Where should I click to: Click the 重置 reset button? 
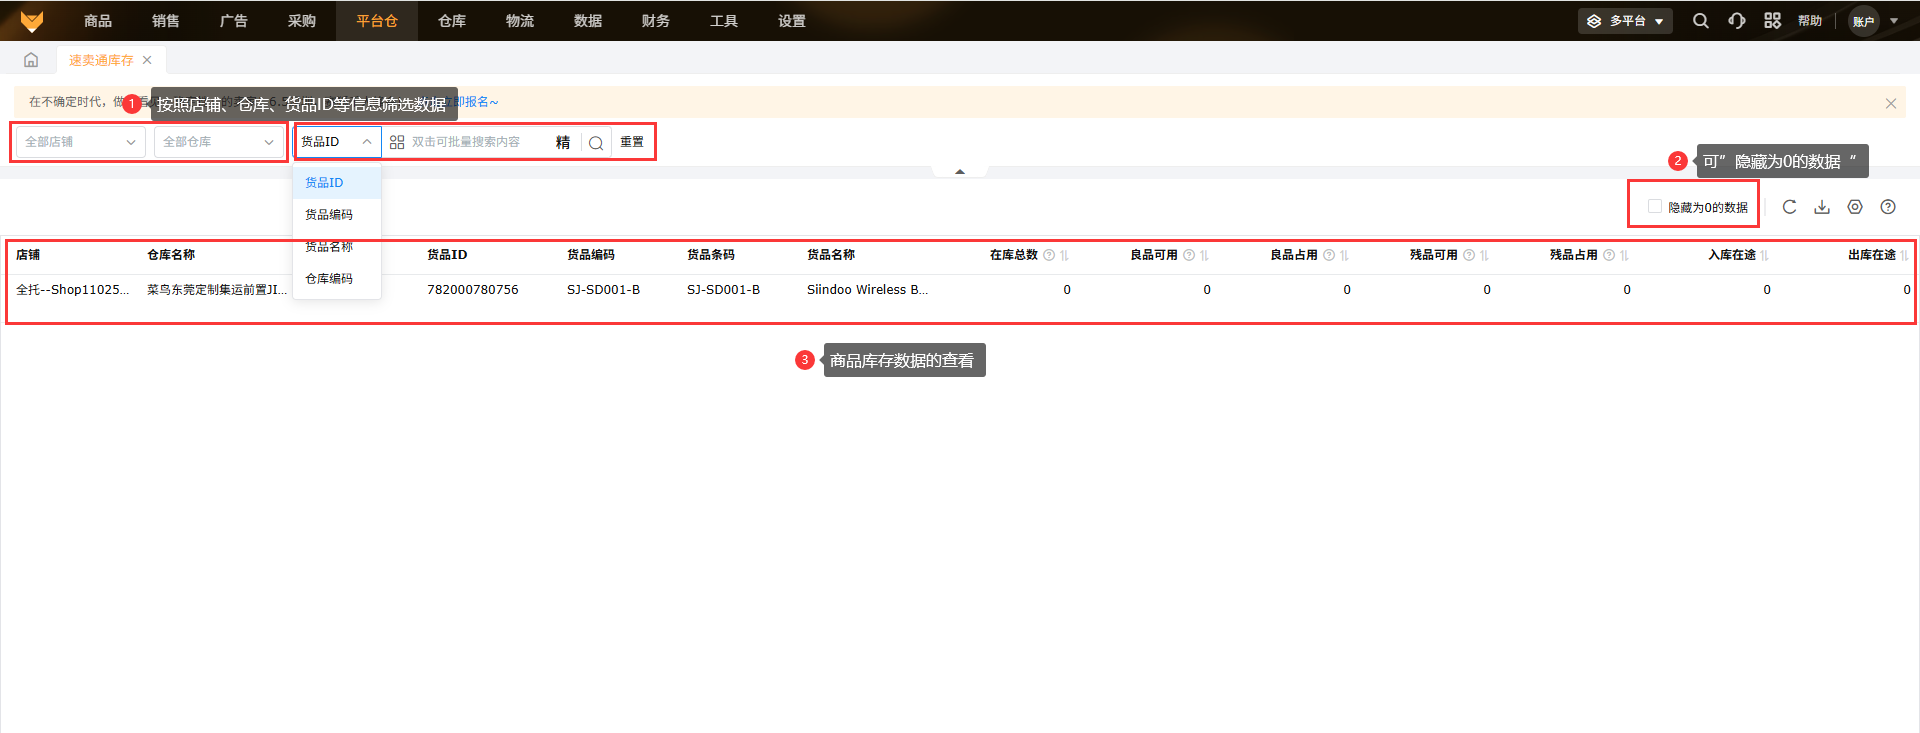(632, 142)
